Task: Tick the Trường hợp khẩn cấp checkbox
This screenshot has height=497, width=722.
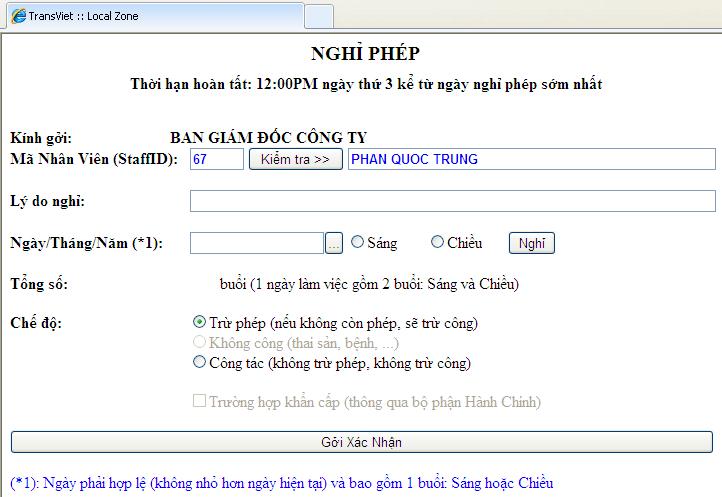Action: click(x=199, y=401)
